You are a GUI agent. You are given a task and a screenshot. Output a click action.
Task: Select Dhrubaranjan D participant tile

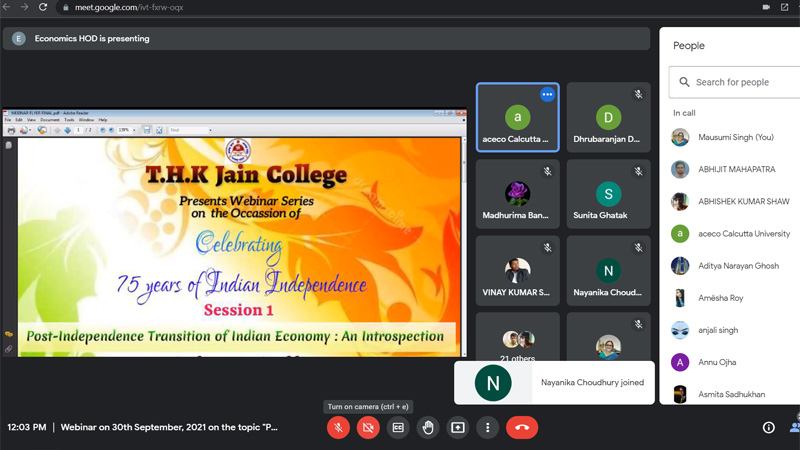pyautogui.click(x=609, y=117)
